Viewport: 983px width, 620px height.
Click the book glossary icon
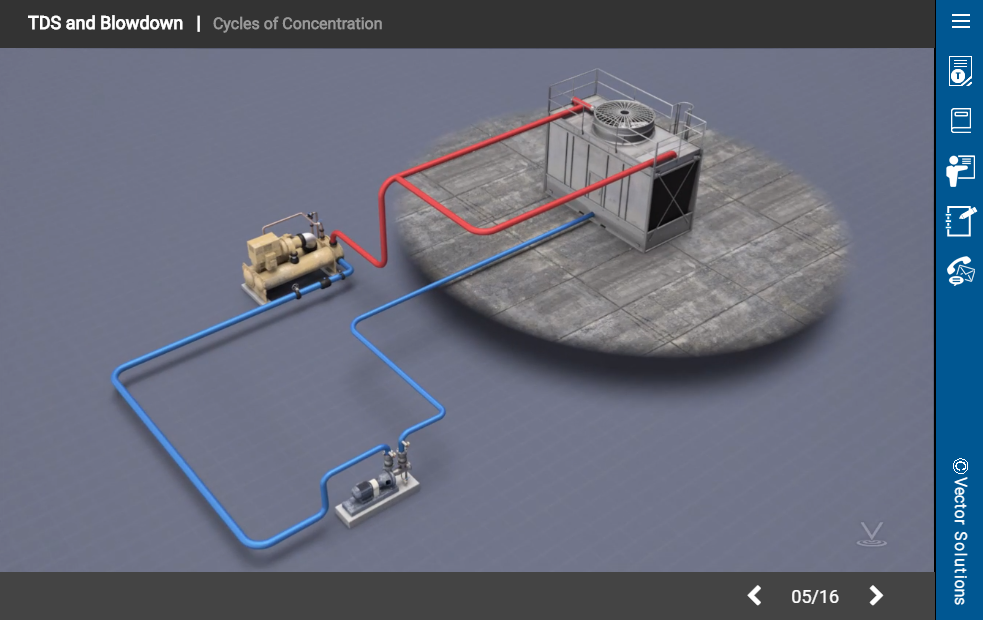pos(960,121)
